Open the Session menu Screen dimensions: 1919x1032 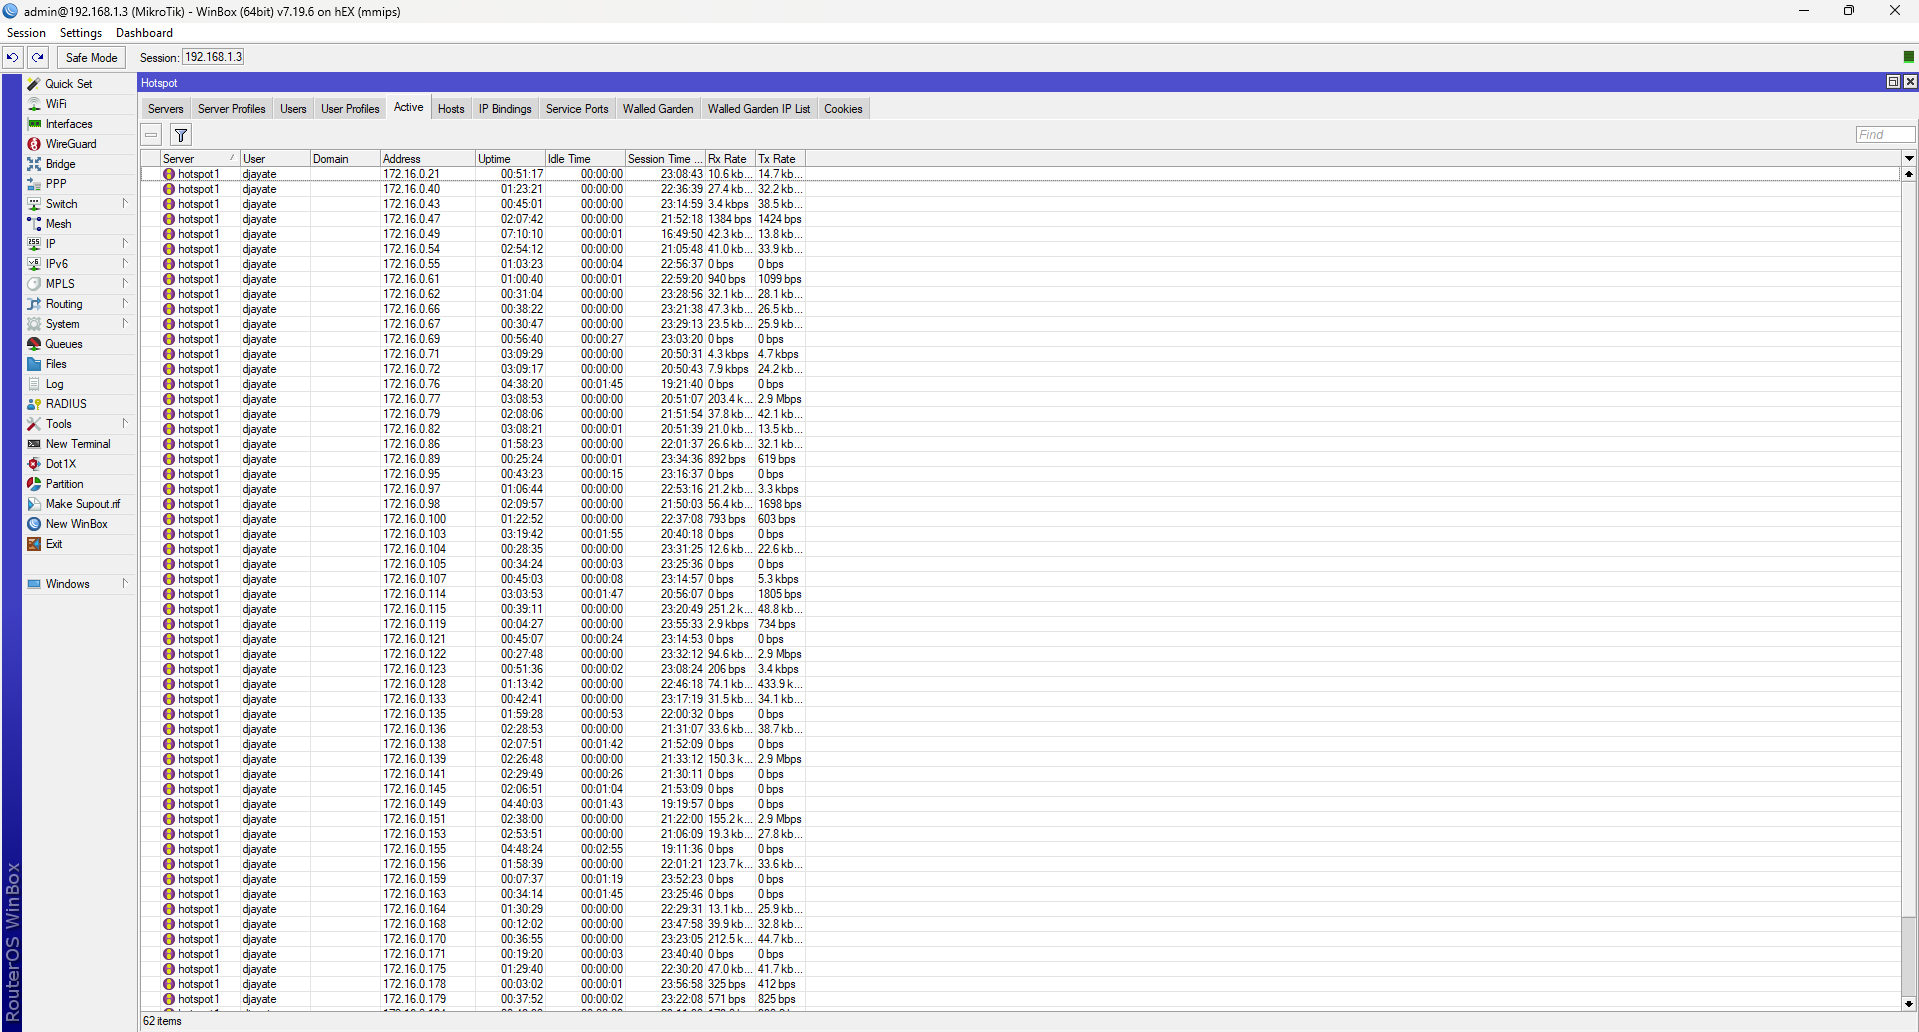[26, 33]
